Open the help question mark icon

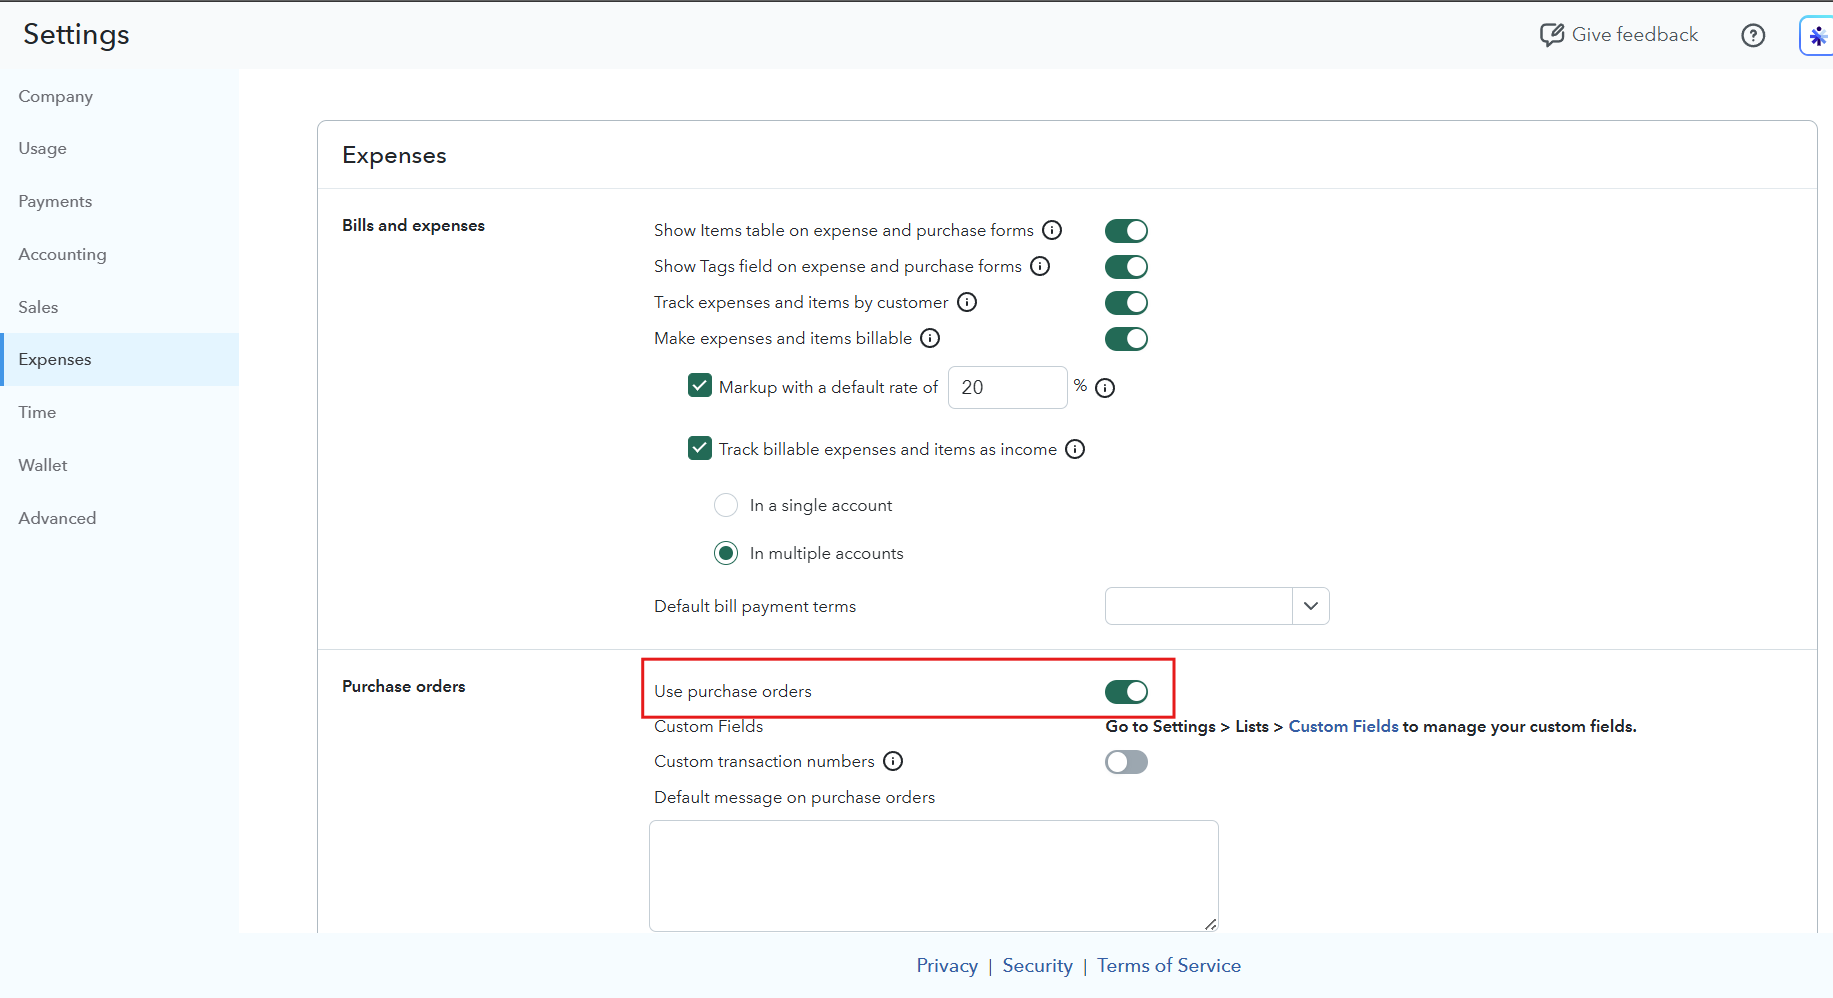(1753, 35)
